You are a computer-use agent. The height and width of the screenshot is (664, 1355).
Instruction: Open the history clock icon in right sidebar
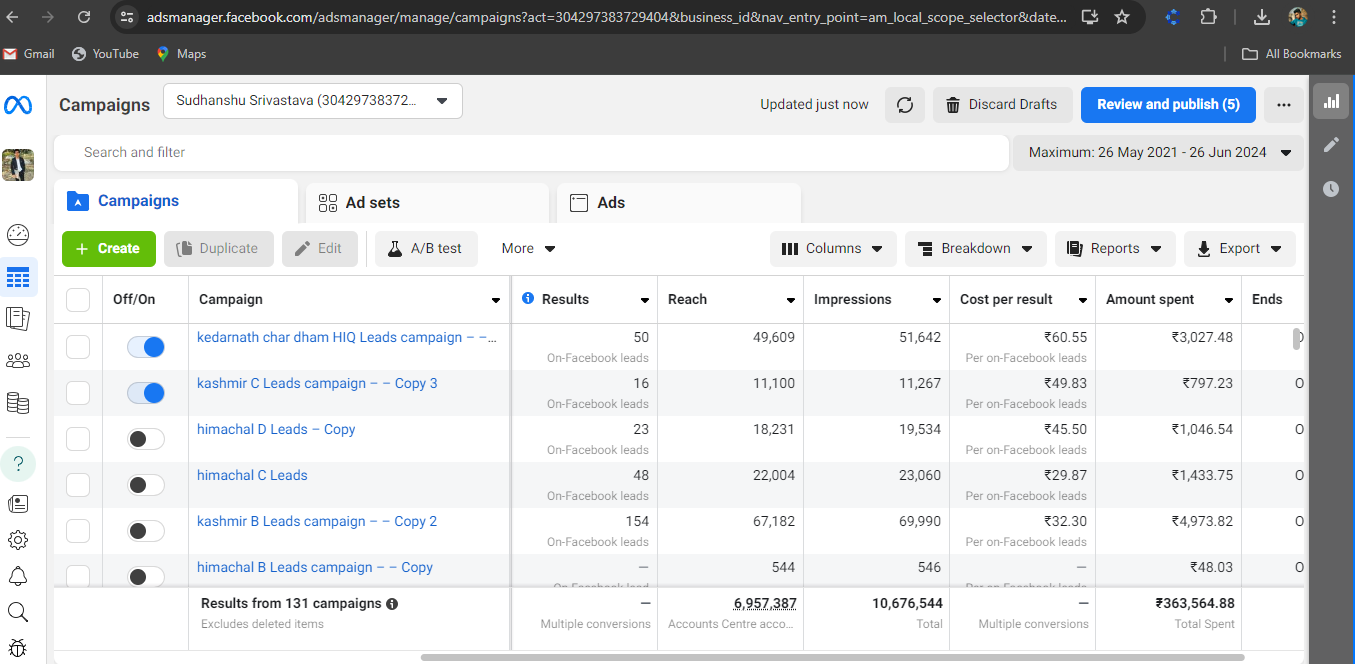pyautogui.click(x=1330, y=188)
